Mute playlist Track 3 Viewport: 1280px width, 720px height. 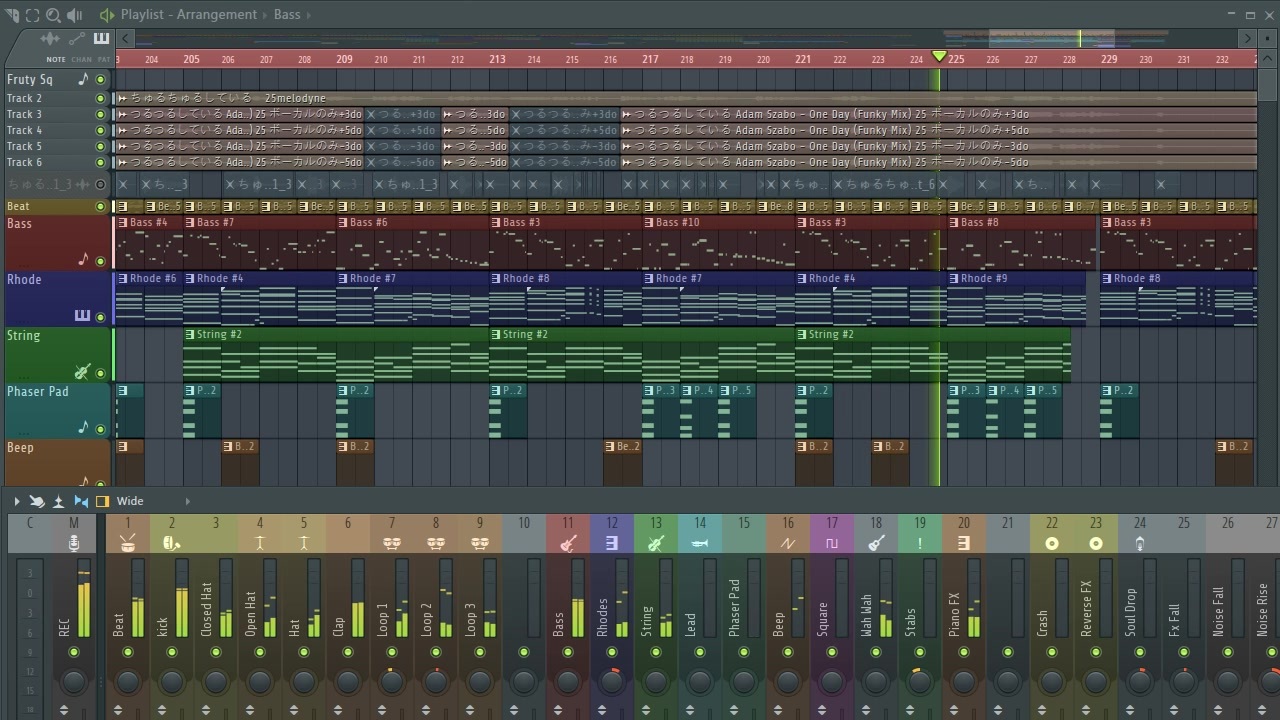[100, 114]
